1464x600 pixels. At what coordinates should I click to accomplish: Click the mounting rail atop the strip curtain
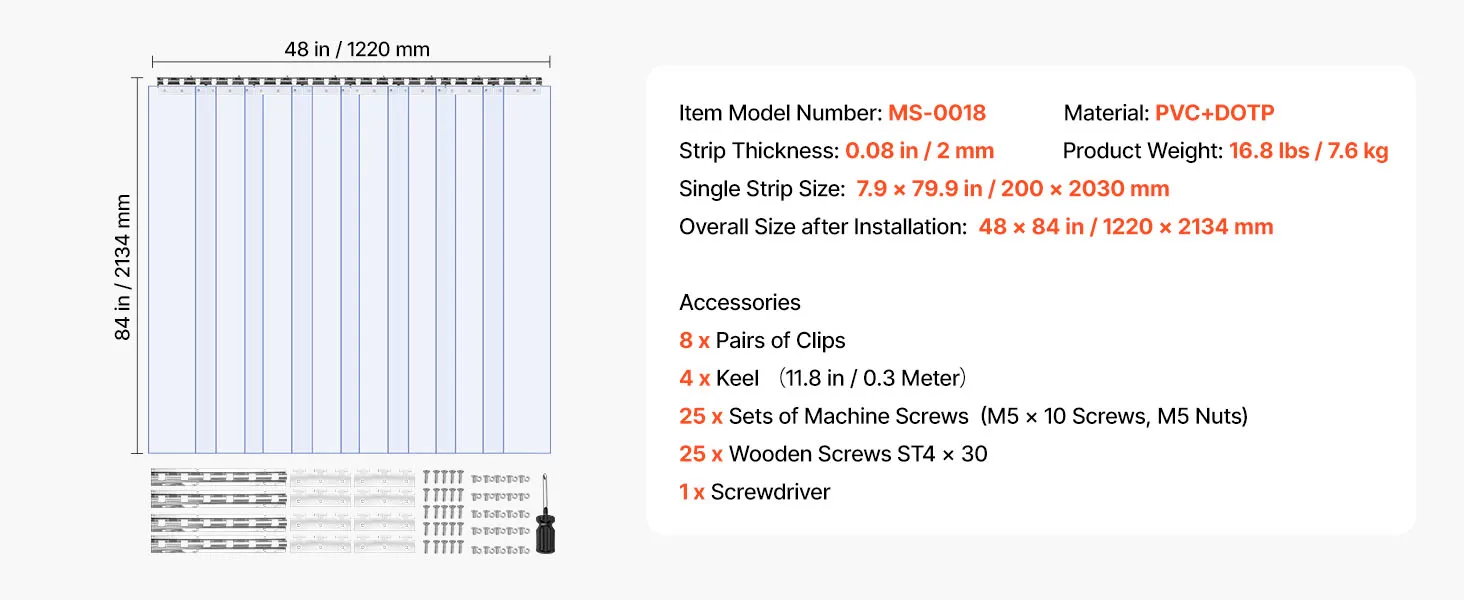coord(350,81)
